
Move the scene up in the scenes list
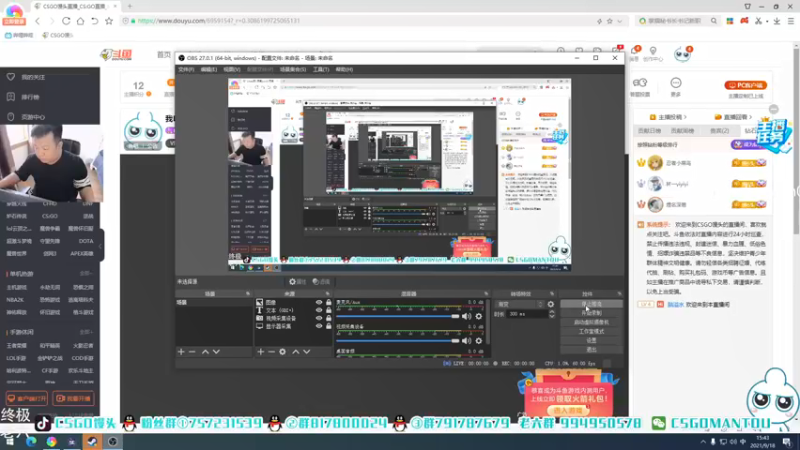(x=205, y=352)
